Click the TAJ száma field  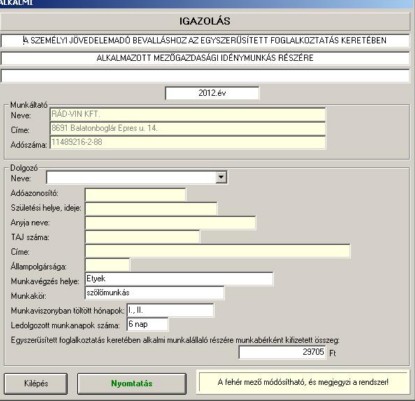pos(142,237)
